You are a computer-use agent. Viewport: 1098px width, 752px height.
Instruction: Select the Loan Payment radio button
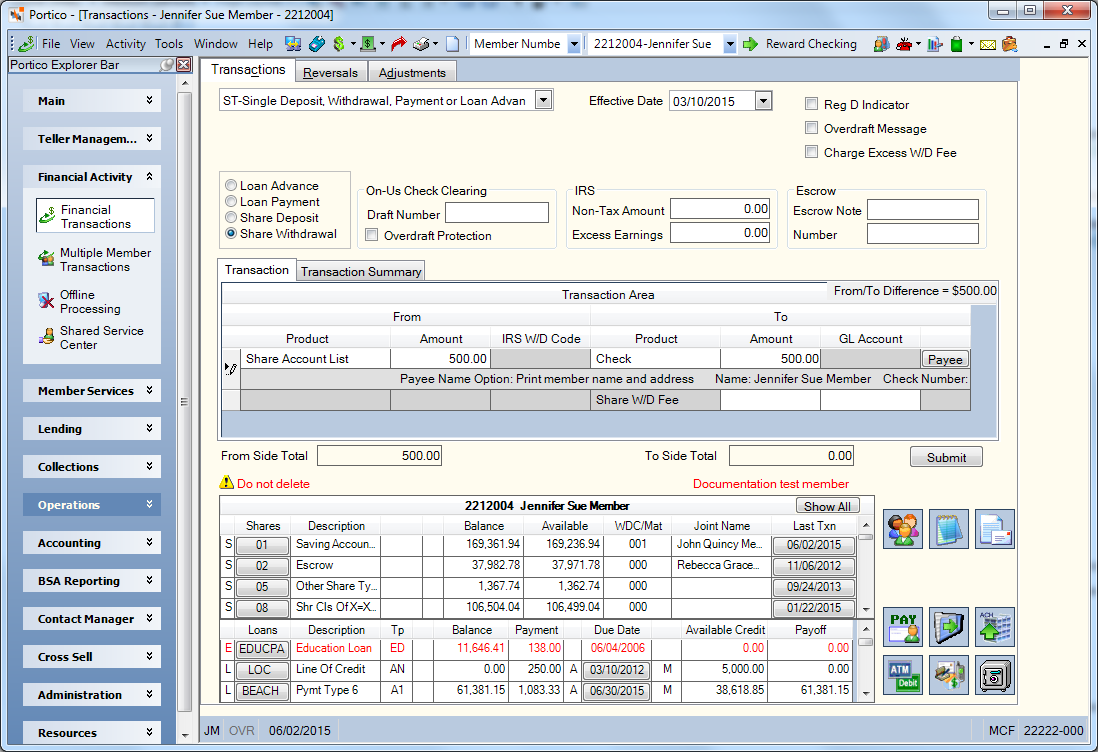click(x=230, y=202)
